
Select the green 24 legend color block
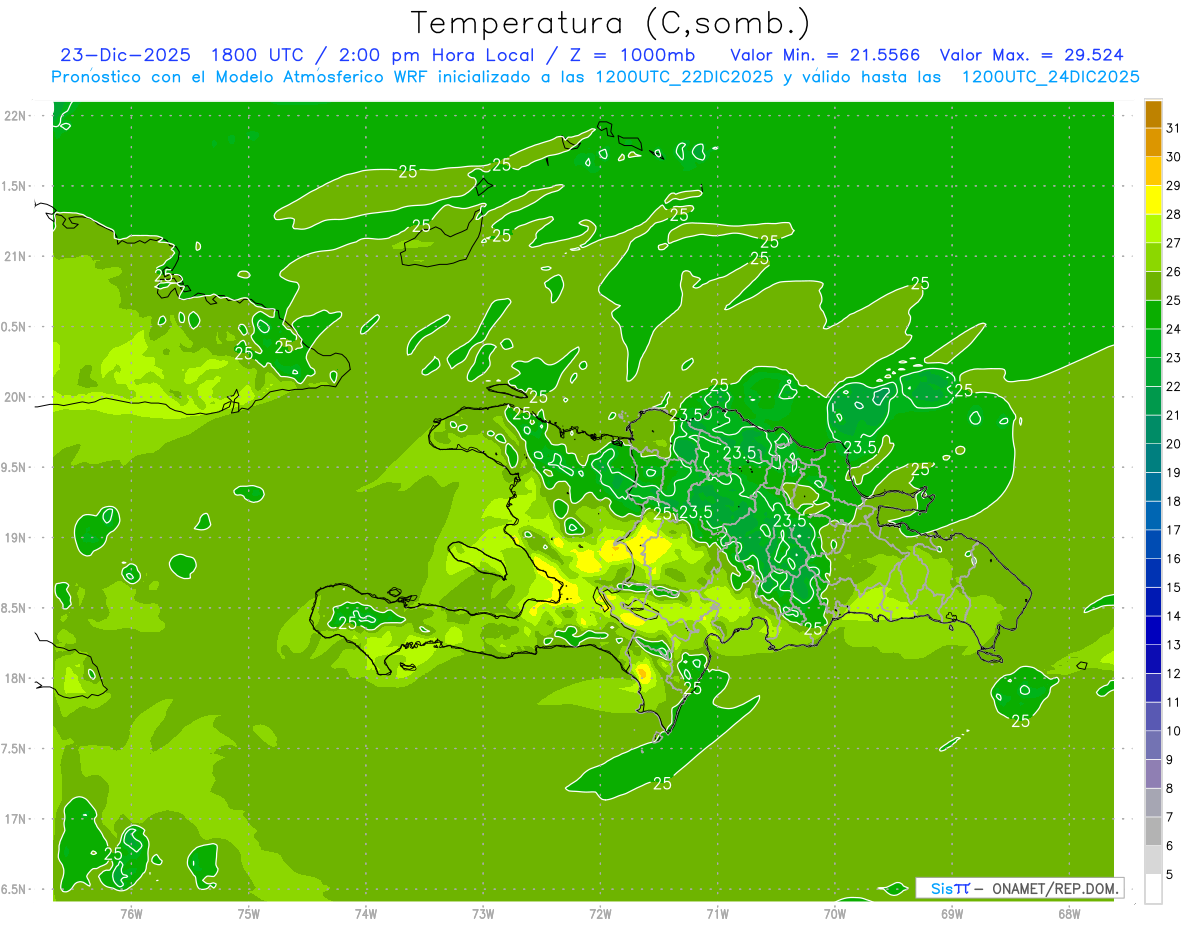1153,315
